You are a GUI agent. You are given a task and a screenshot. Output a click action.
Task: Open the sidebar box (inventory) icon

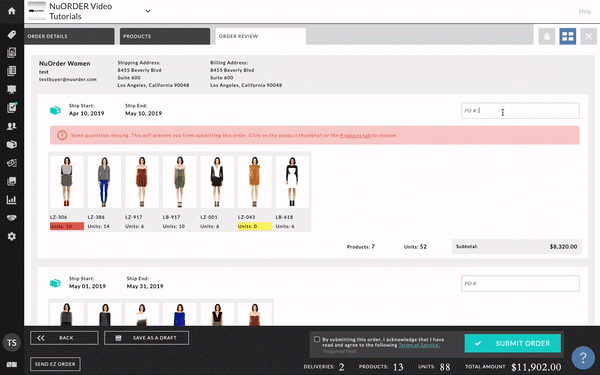pyautogui.click(x=11, y=144)
